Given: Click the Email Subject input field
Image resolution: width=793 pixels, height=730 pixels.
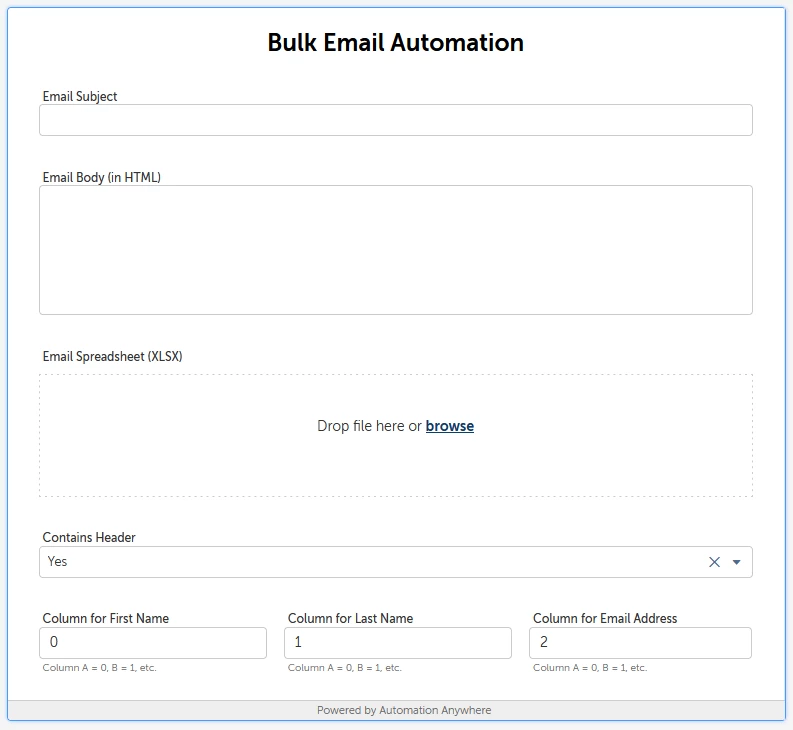Looking at the screenshot, I should pyautogui.click(x=395, y=120).
